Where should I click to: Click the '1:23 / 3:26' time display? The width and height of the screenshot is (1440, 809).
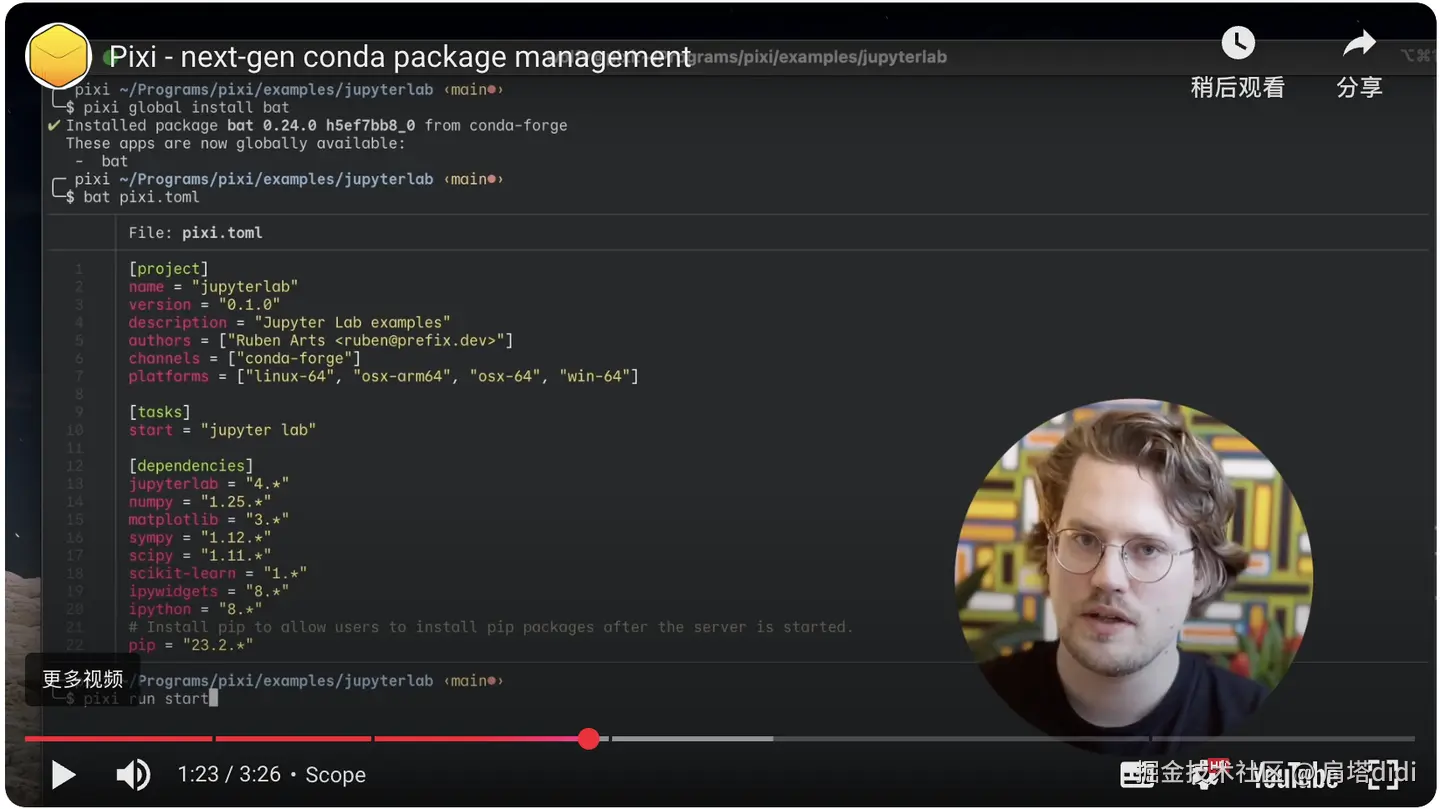click(229, 775)
